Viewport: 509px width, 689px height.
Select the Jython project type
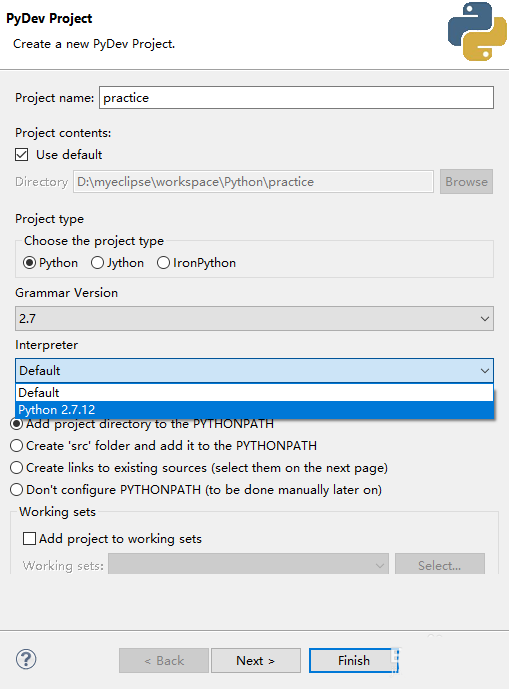[x=97, y=263]
